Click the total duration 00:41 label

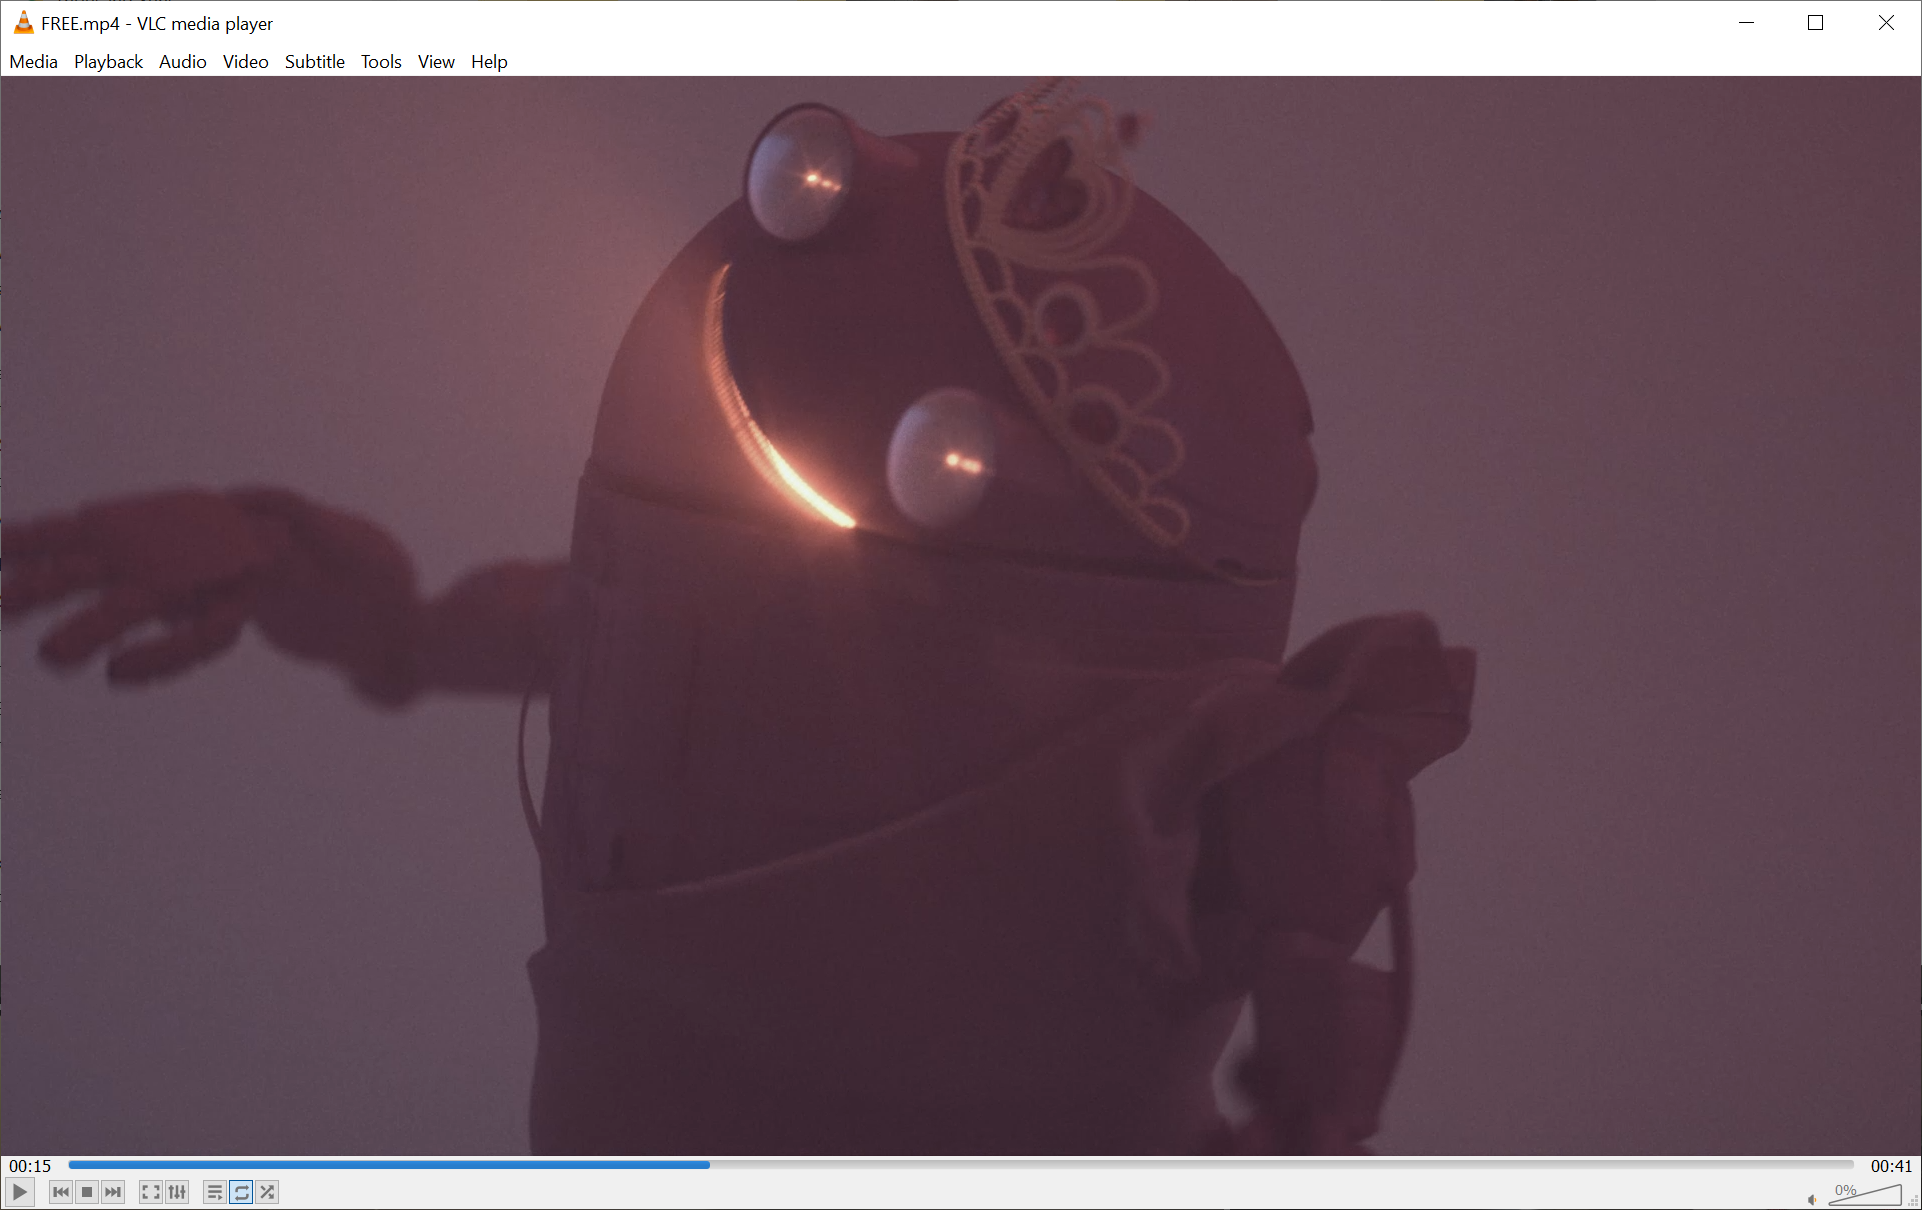click(x=1891, y=1166)
